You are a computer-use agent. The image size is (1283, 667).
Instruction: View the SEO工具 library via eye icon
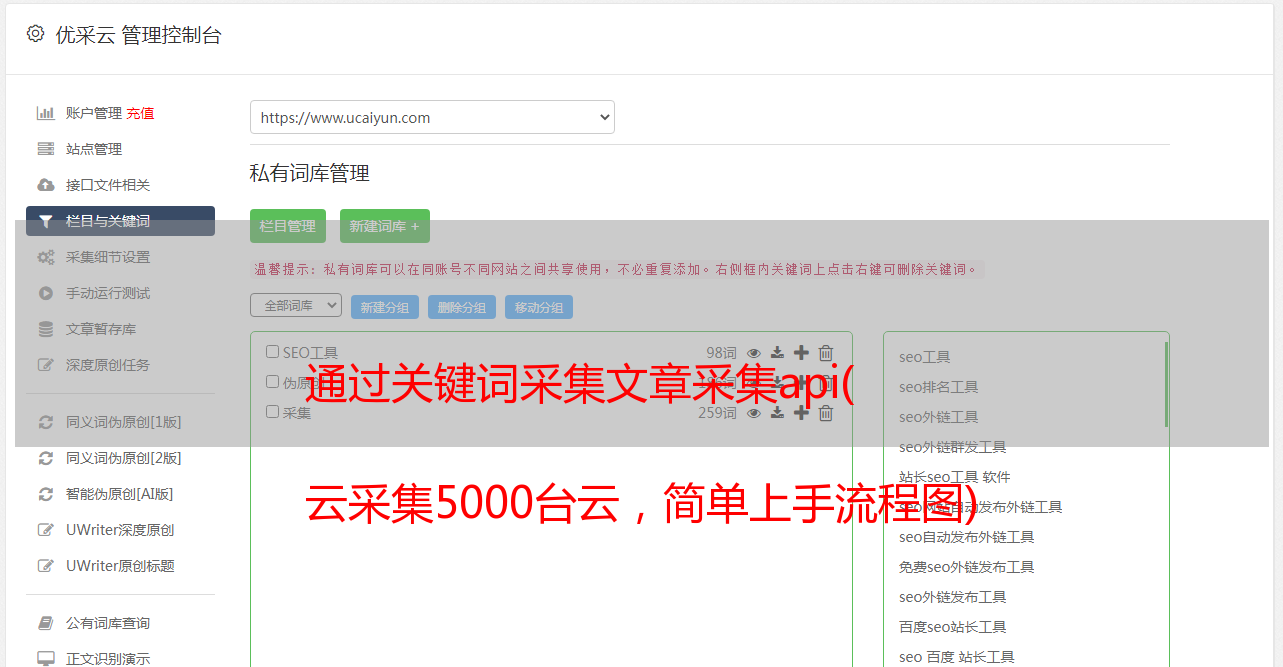pos(754,353)
